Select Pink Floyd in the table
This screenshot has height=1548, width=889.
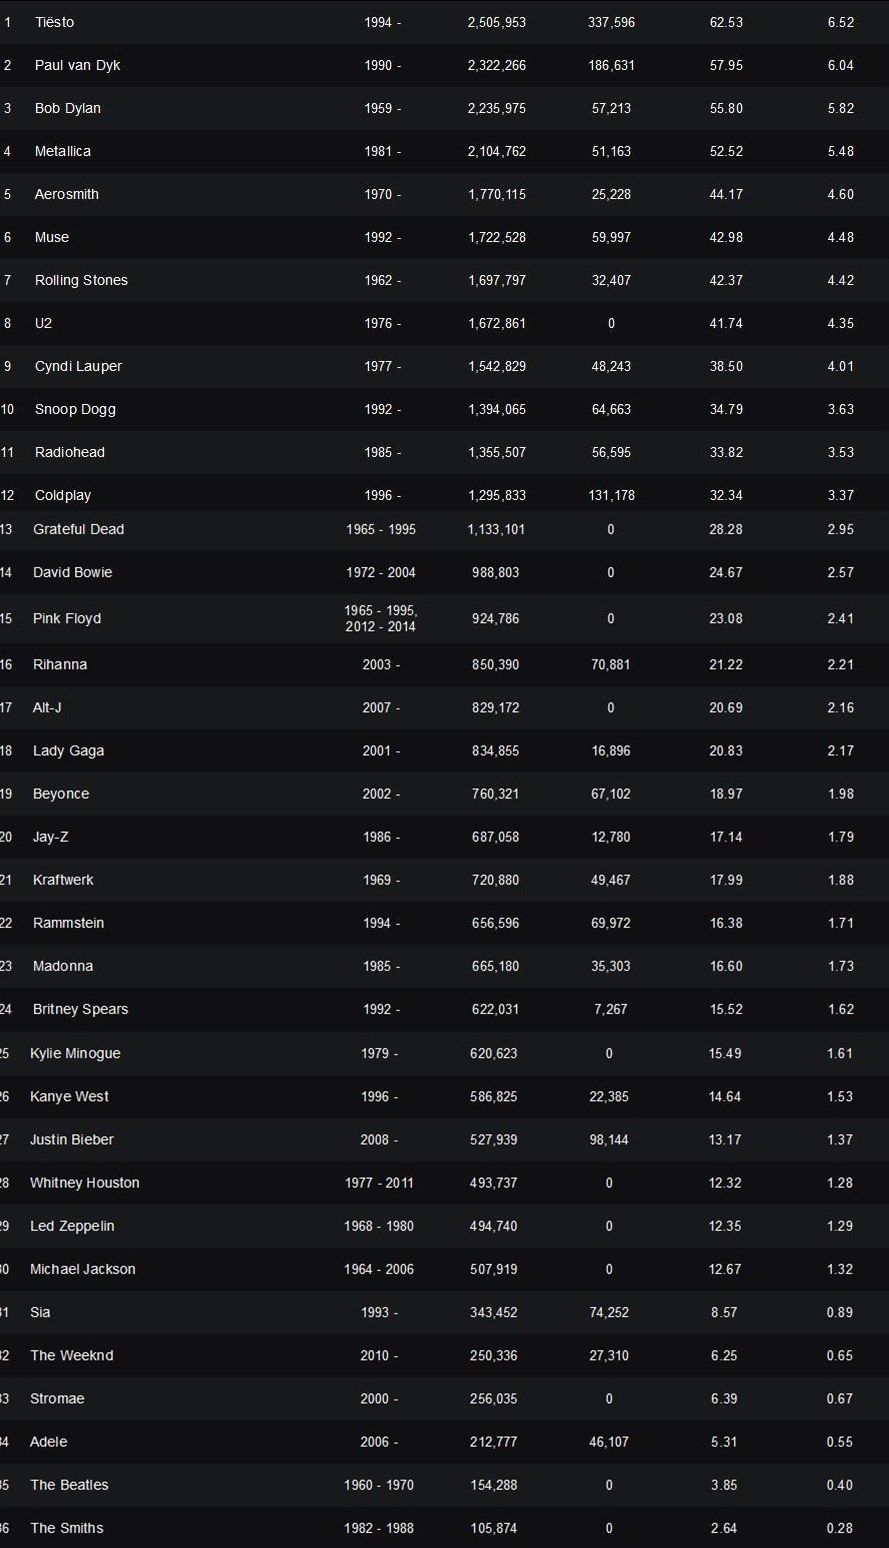pyautogui.click(x=66, y=618)
